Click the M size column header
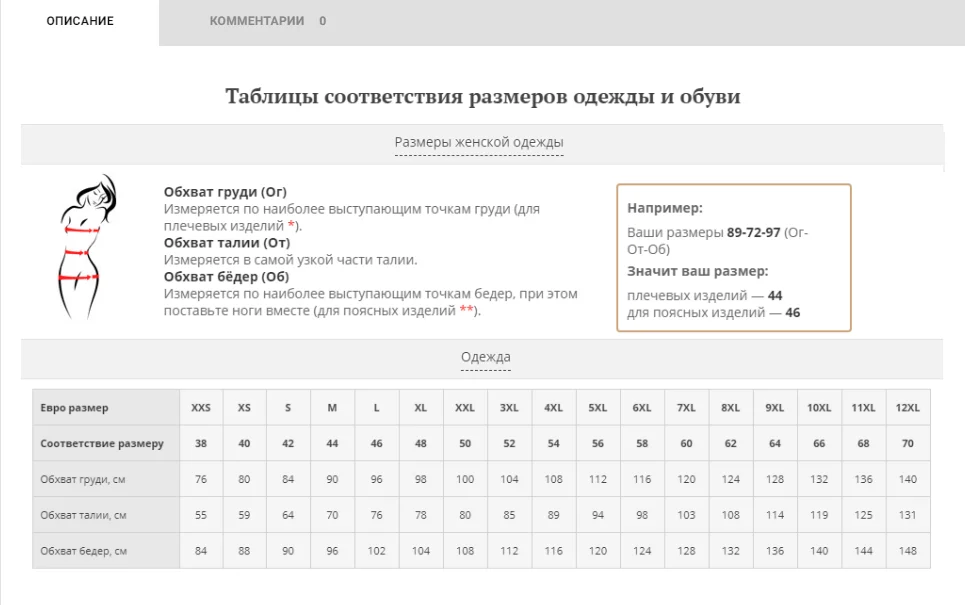This screenshot has width=965, height=605. (x=332, y=407)
